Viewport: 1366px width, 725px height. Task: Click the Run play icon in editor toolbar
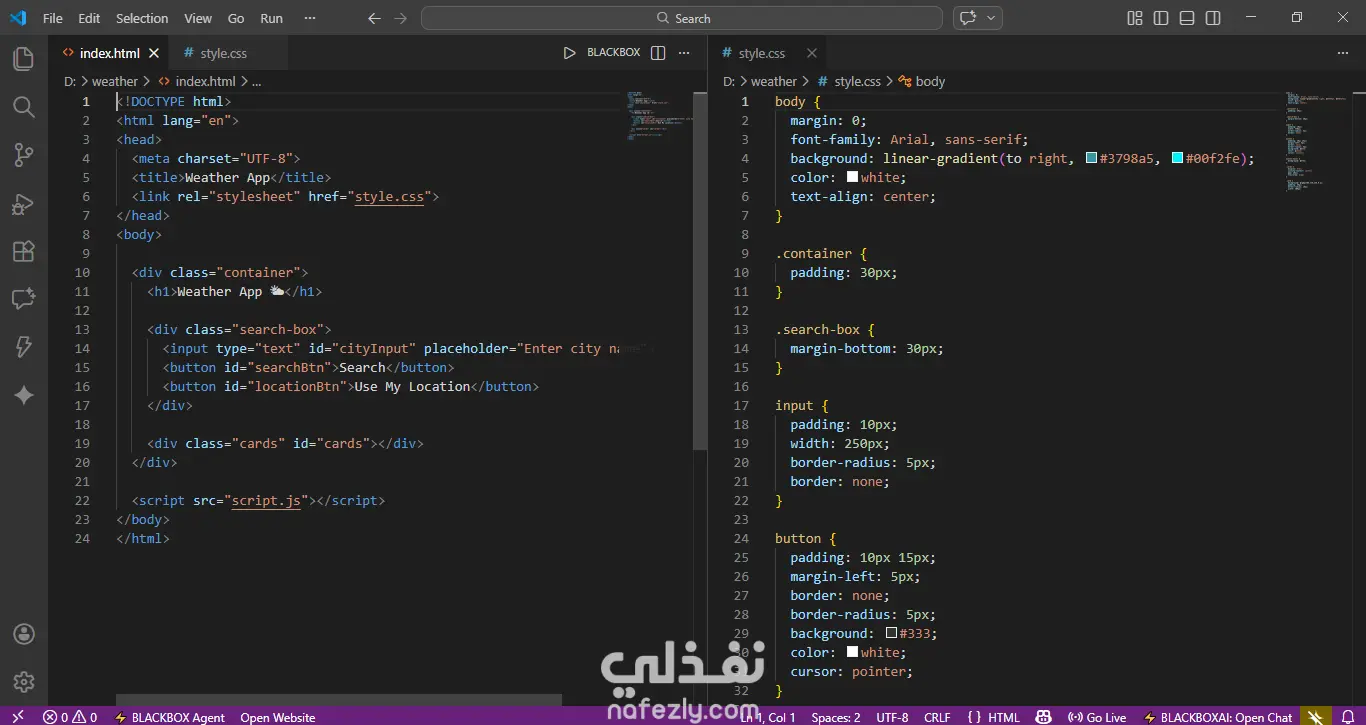tap(569, 53)
